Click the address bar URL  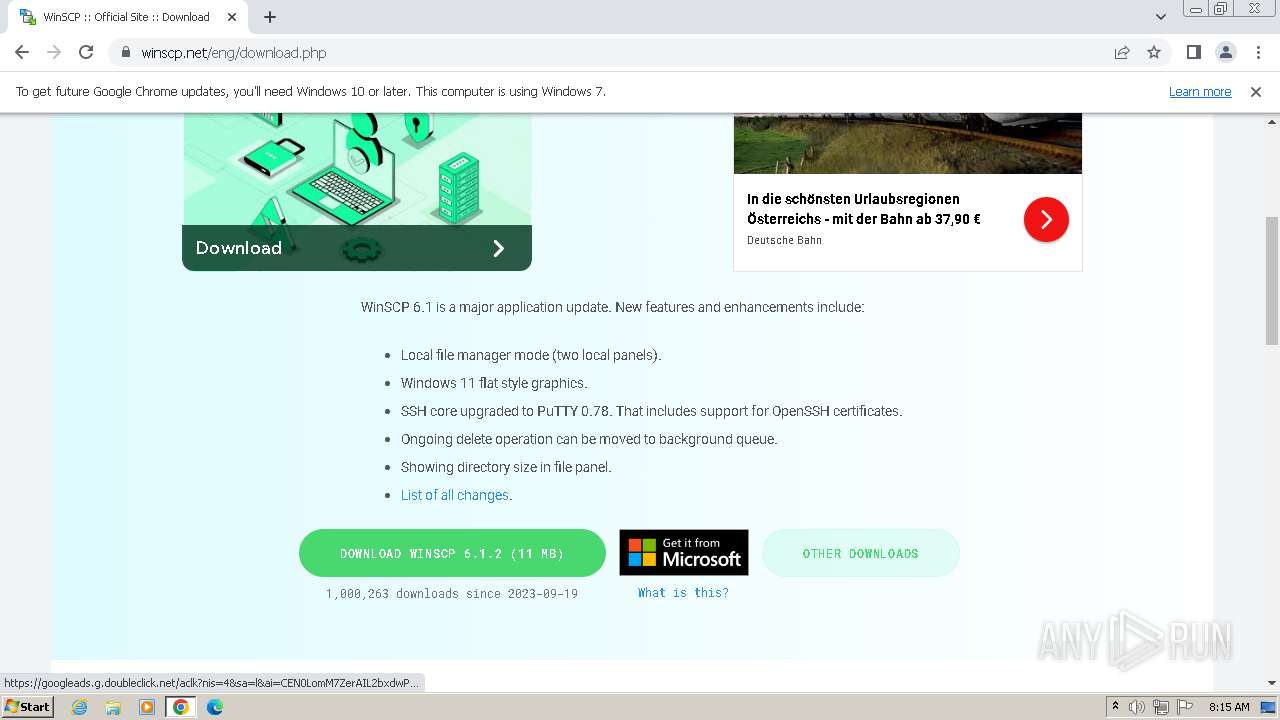point(234,53)
